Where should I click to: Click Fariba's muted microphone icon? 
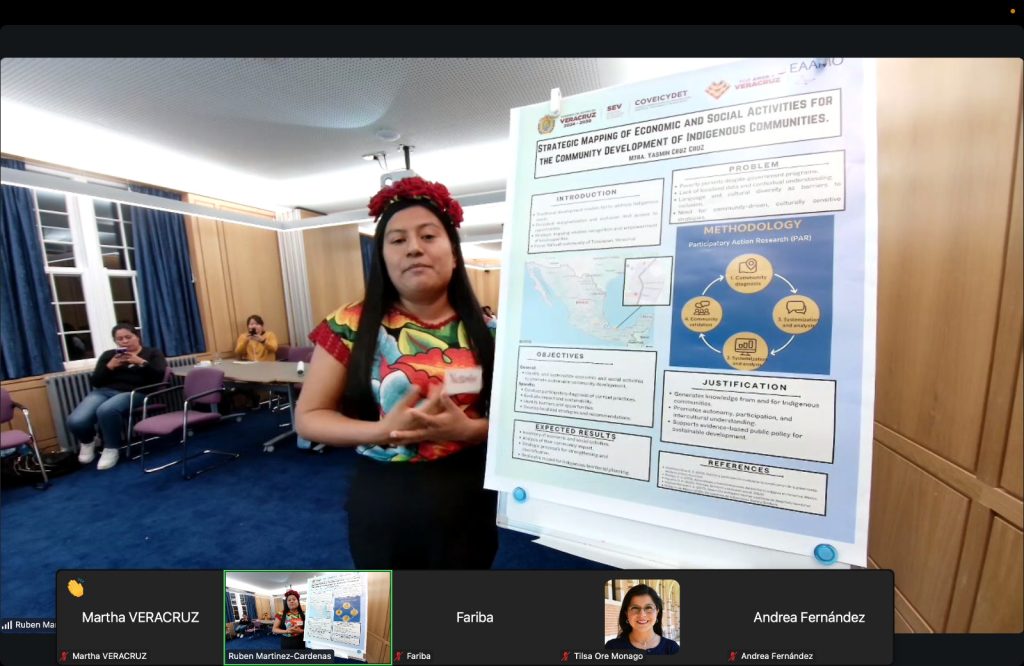click(399, 656)
